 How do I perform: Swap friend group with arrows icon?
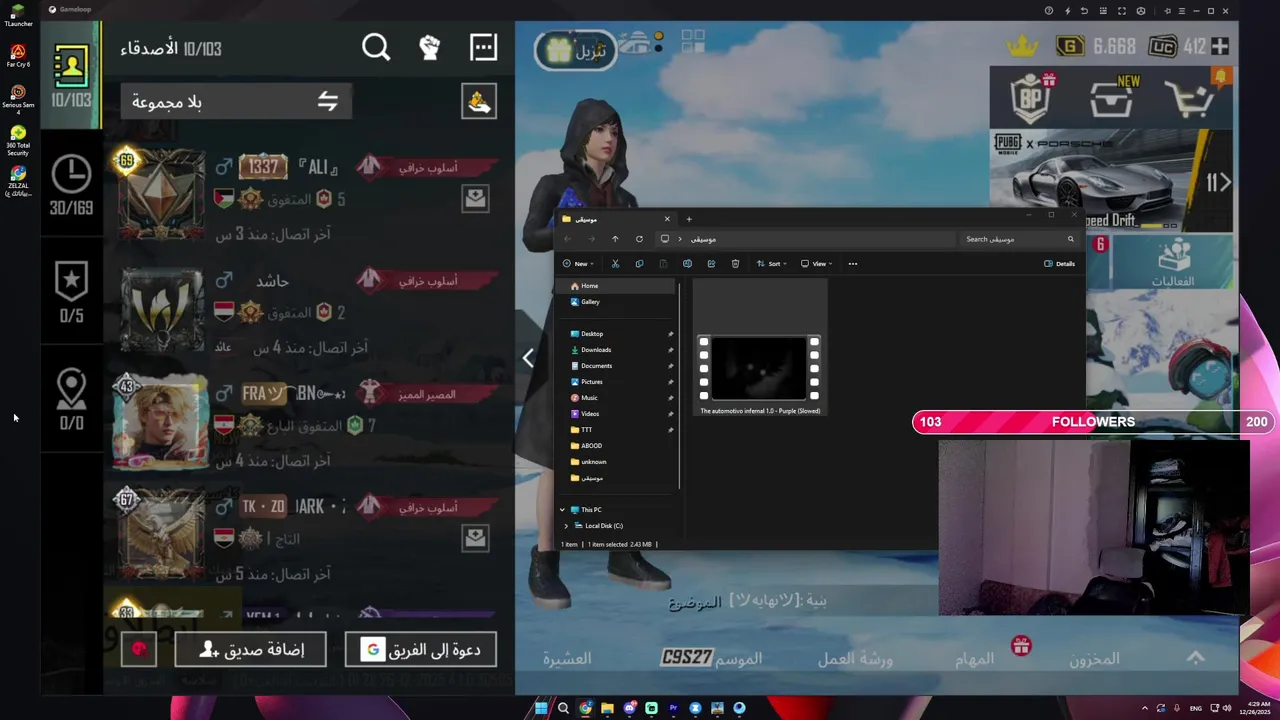pos(328,101)
